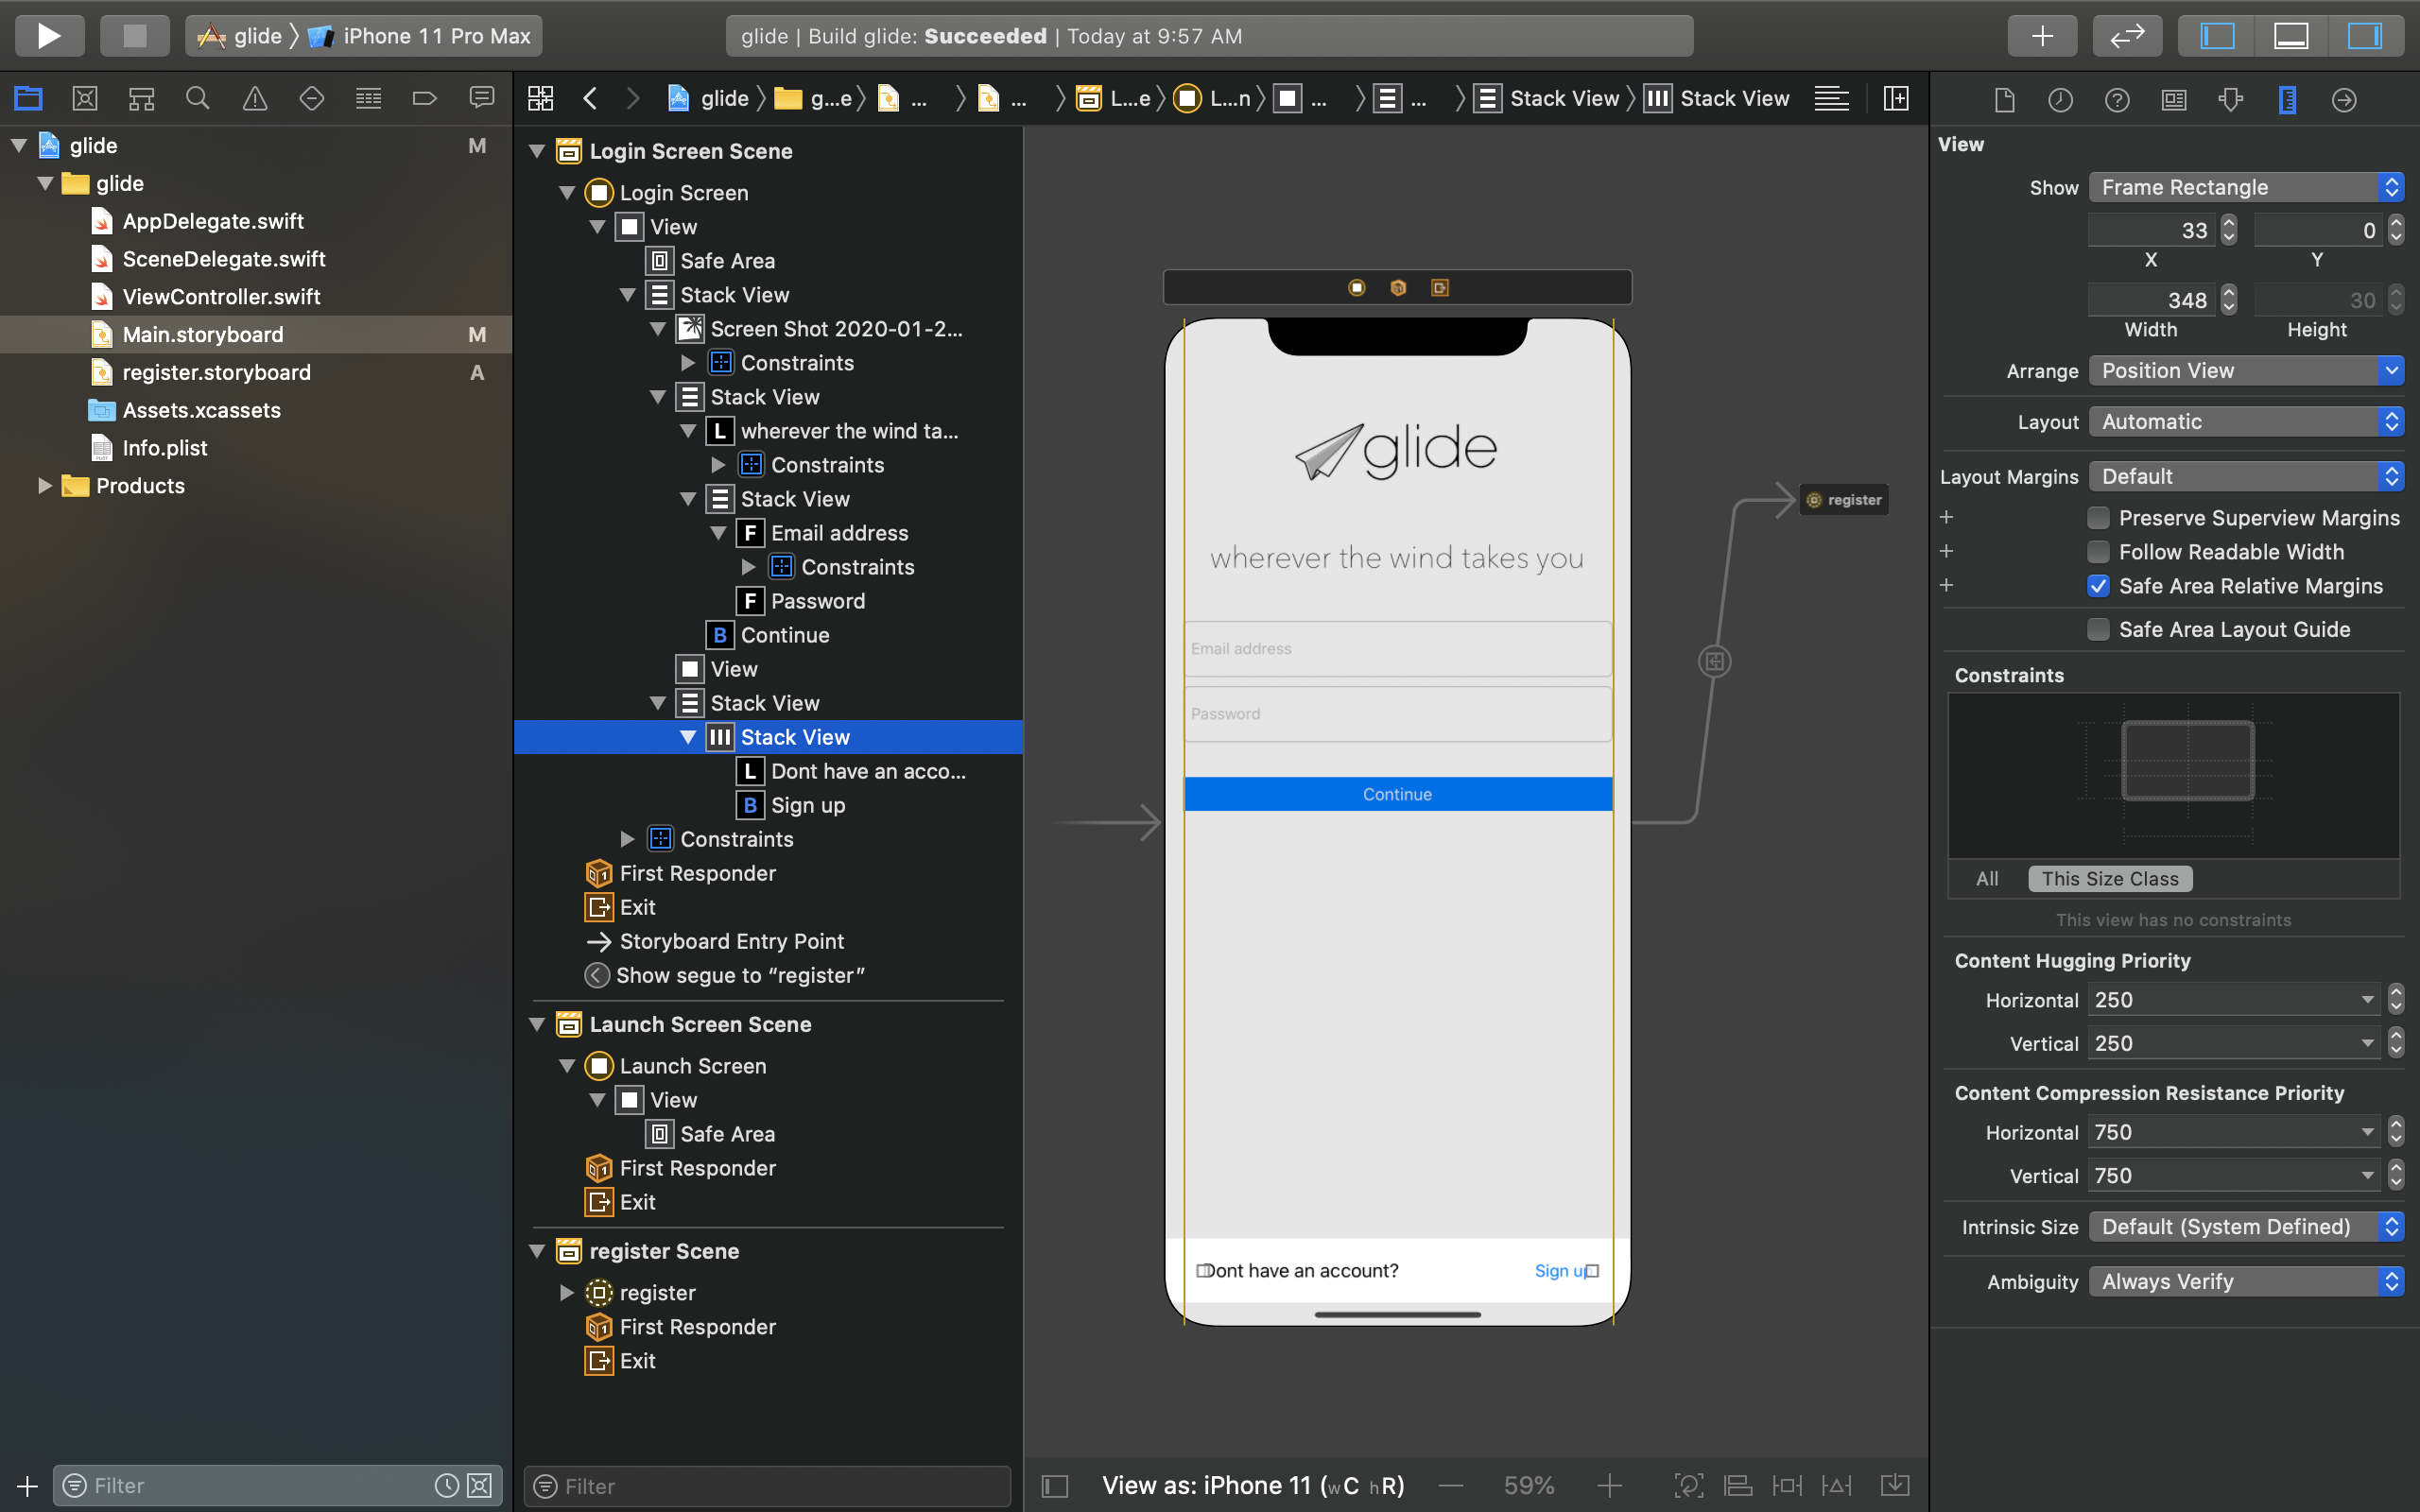2420x1512 pixels.
Task: Open the Connections inspector arrow icon
Action: point(2343,99)
